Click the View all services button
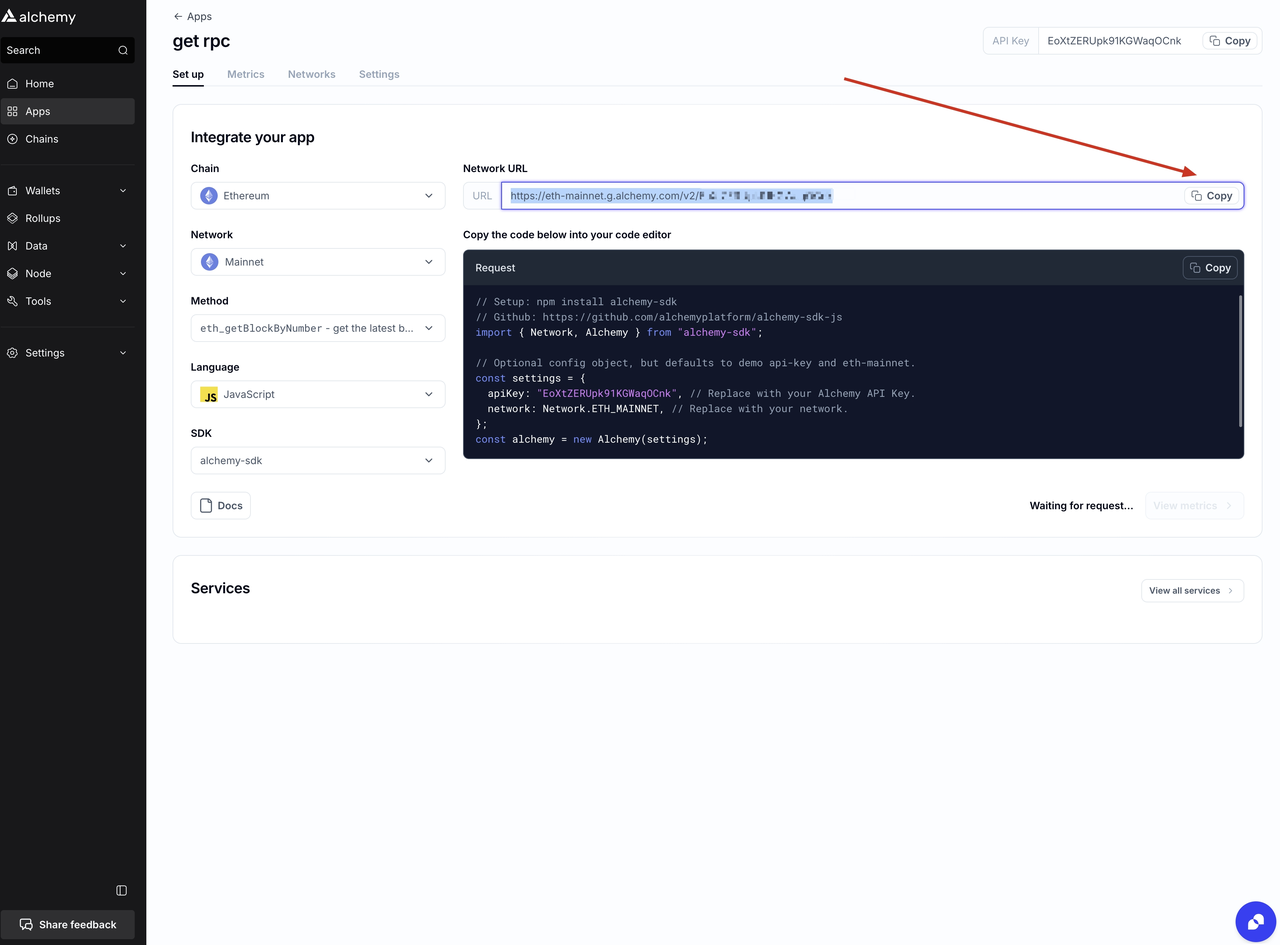1280x945 pixels. pyautogui.click(x=1192, y=591)
